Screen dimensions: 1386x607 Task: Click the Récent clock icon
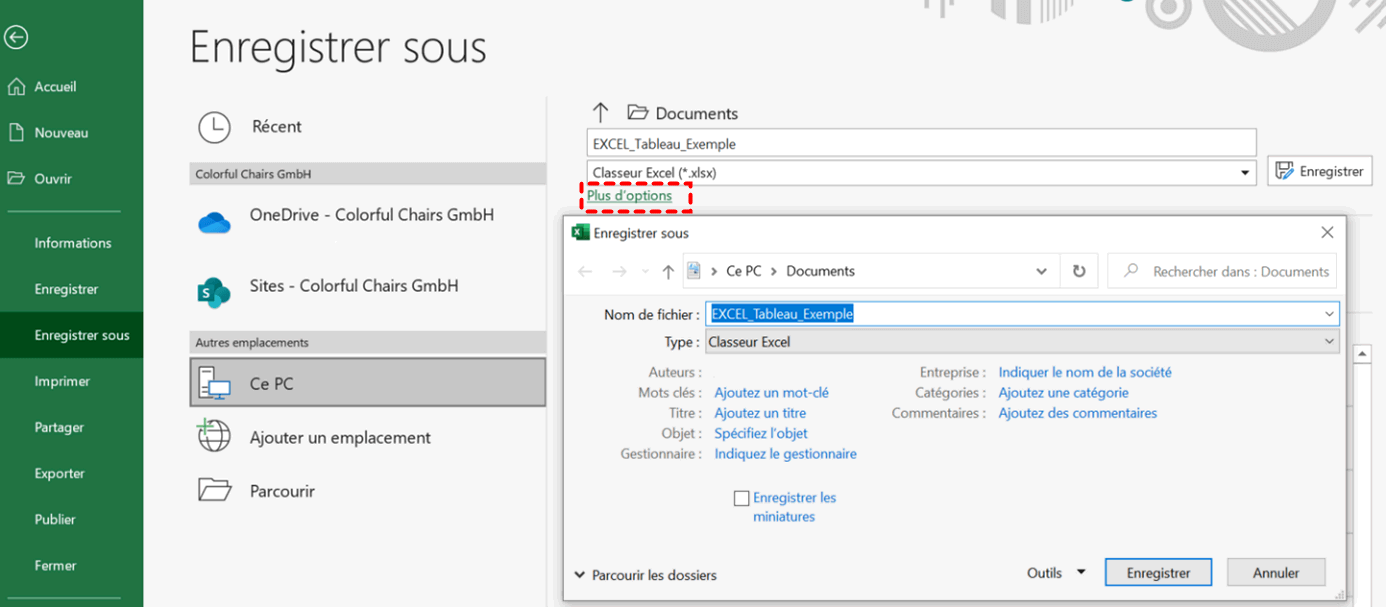(214, 127)
